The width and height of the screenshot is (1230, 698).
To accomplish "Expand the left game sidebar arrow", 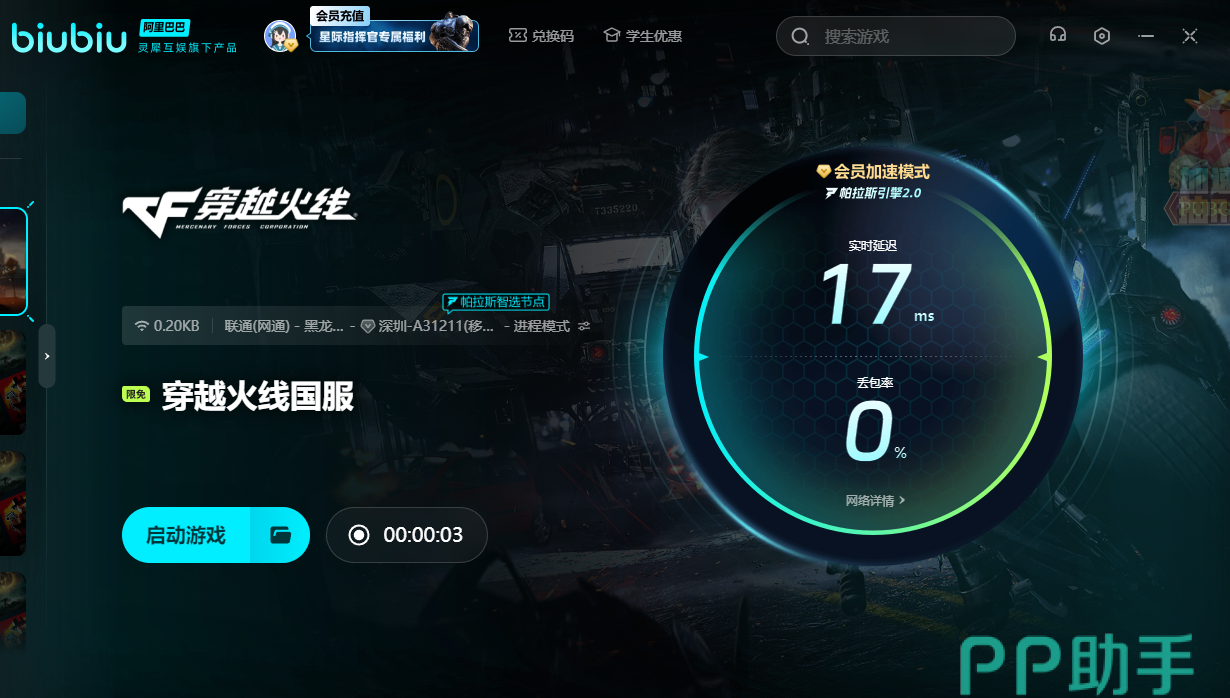I will [47, 356].
